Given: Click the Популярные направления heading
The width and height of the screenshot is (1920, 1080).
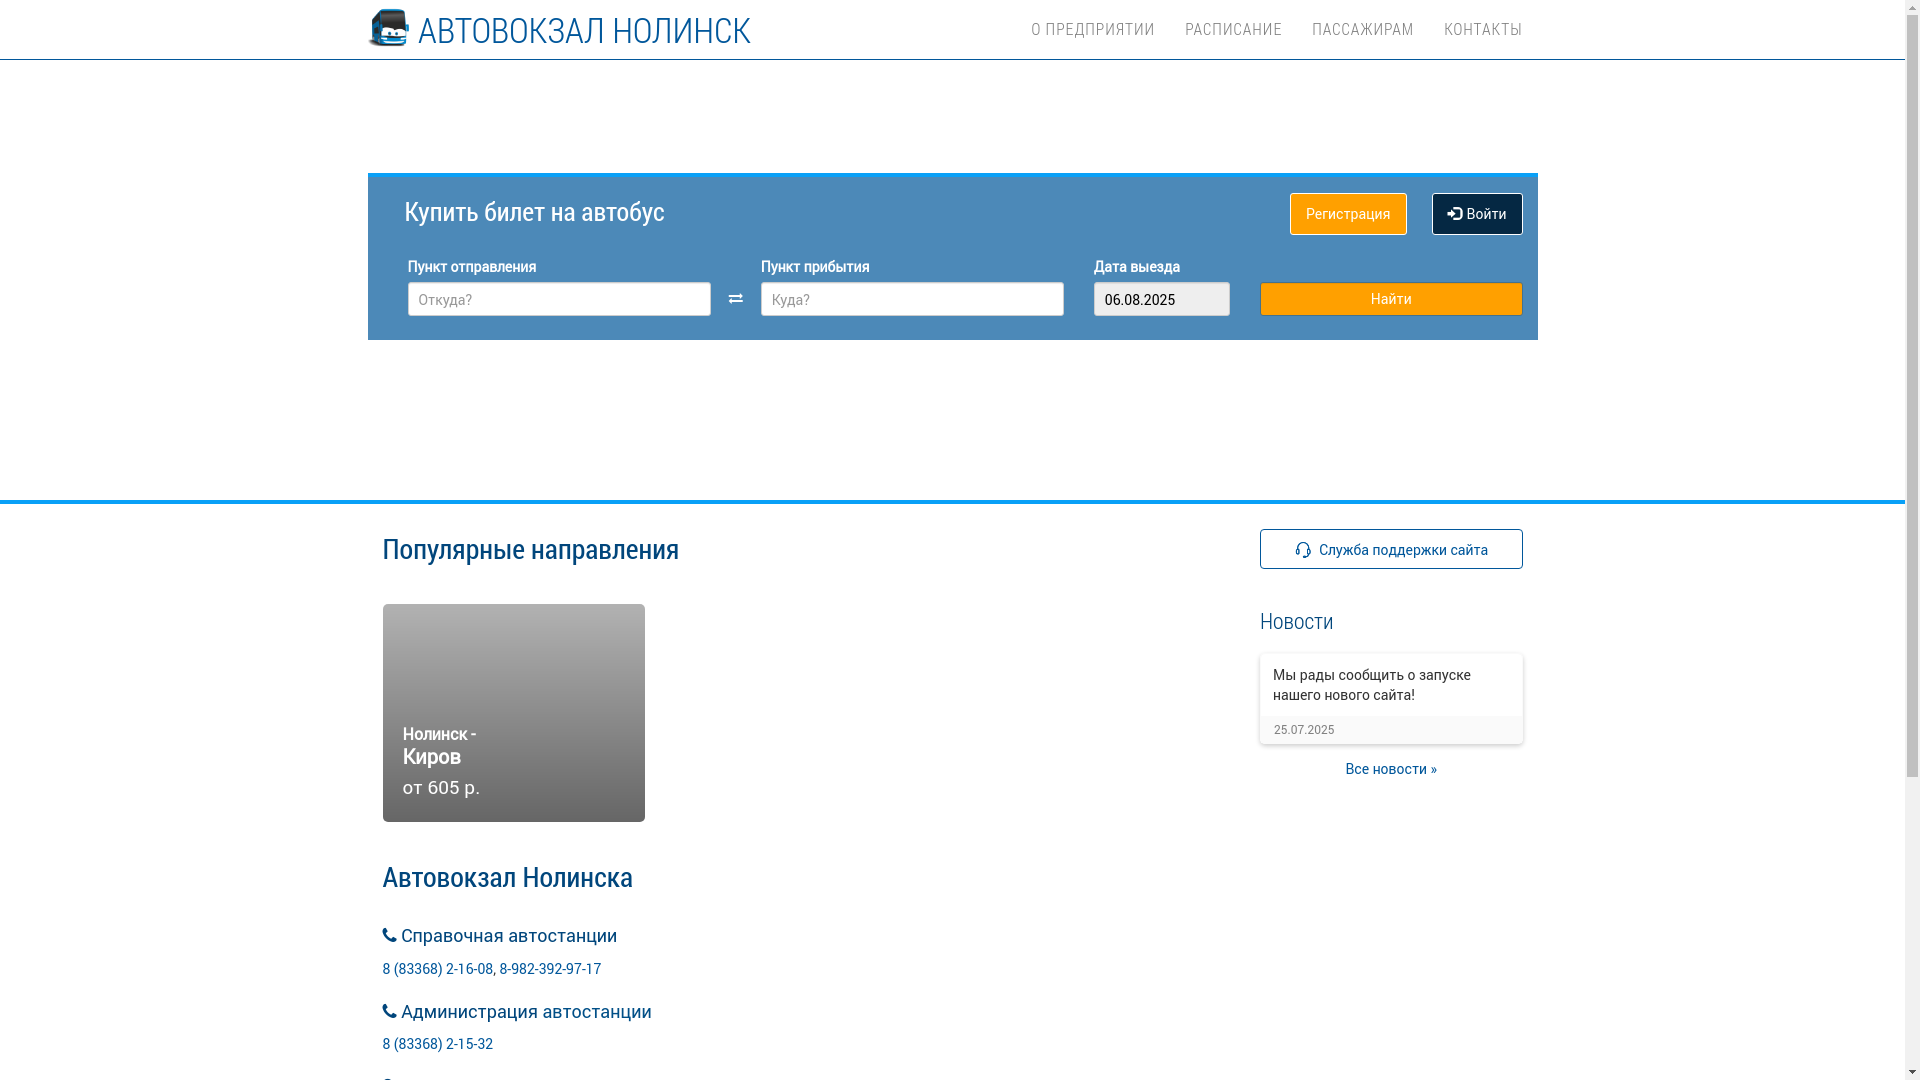Looking at the screenshot, I should pos(531,549).
